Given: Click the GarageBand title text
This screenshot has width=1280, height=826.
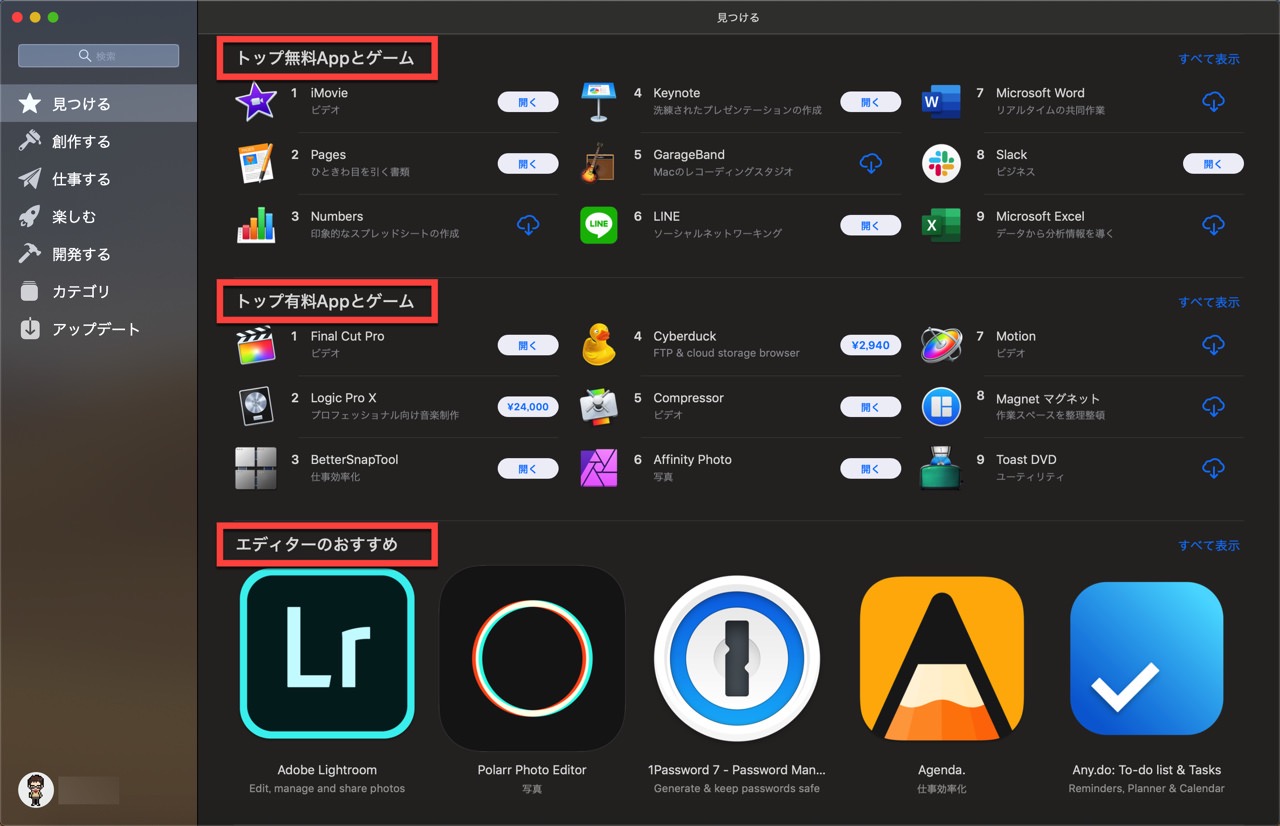Looking at the screenshot, I should click(x=689, y=155).
